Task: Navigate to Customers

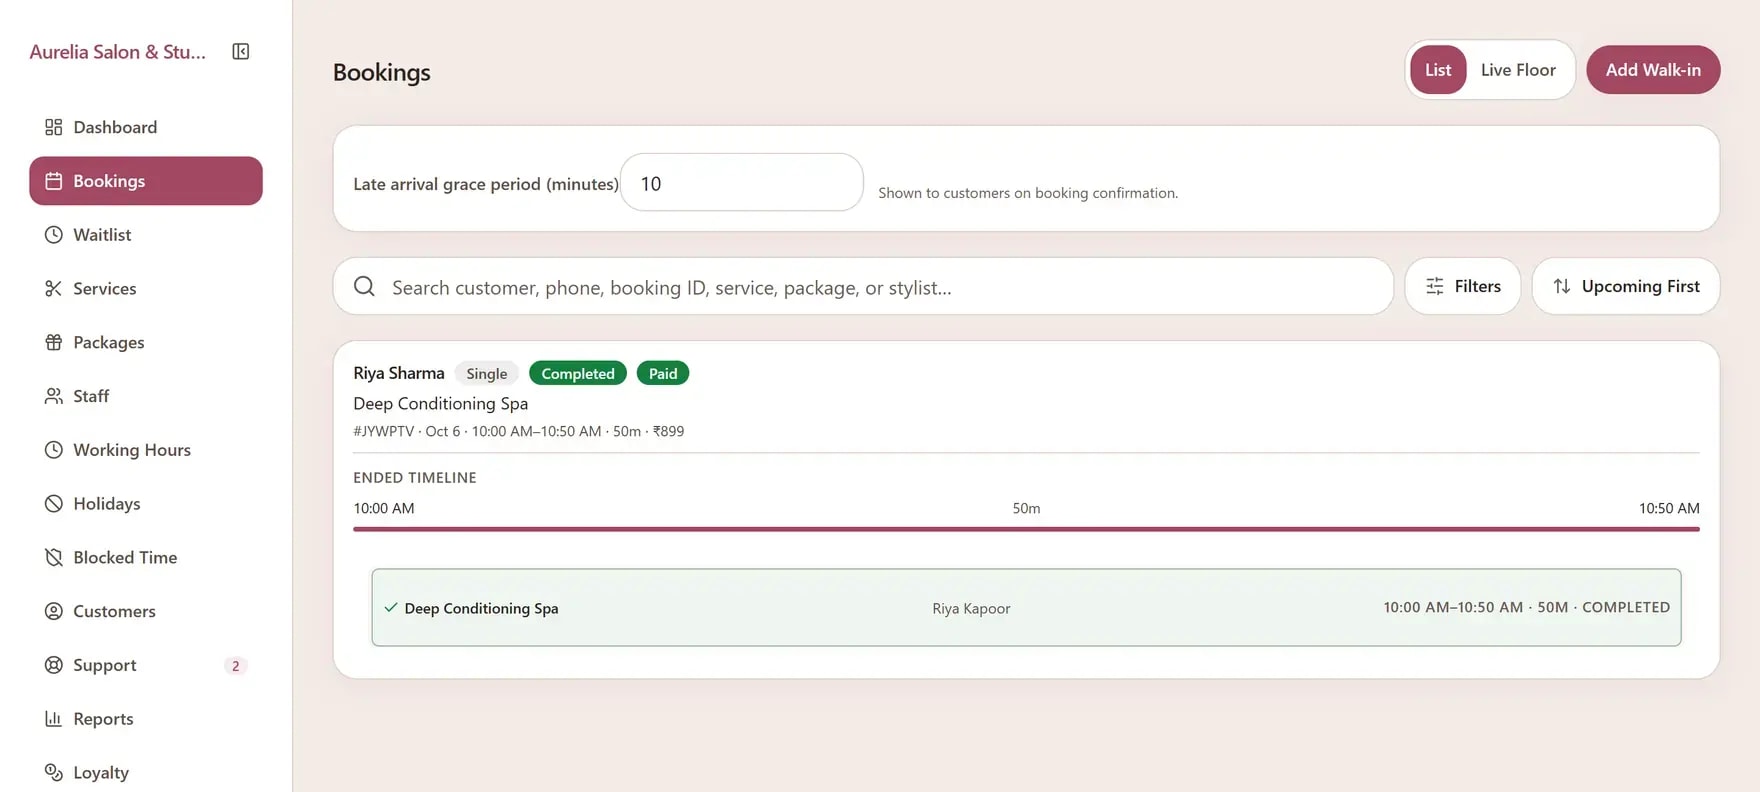Action: coord(146,611)
